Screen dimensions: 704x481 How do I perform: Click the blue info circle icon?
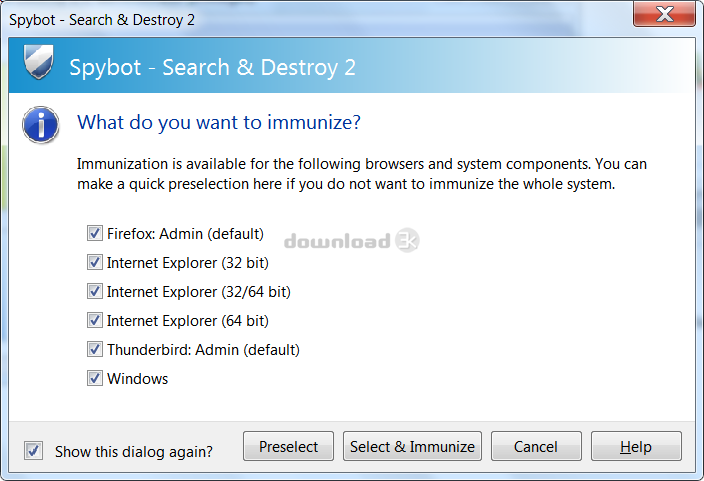coord(41,125)
